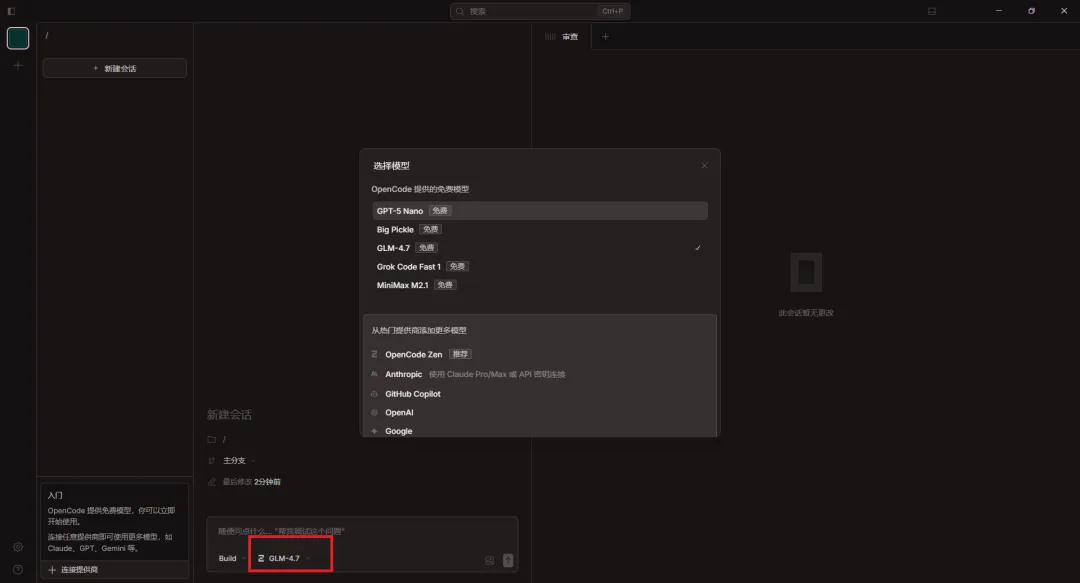This screenshot has height=583, width=1080.
Task: Choose the GPT-5 Nano free model
Action: click(540, 211)
